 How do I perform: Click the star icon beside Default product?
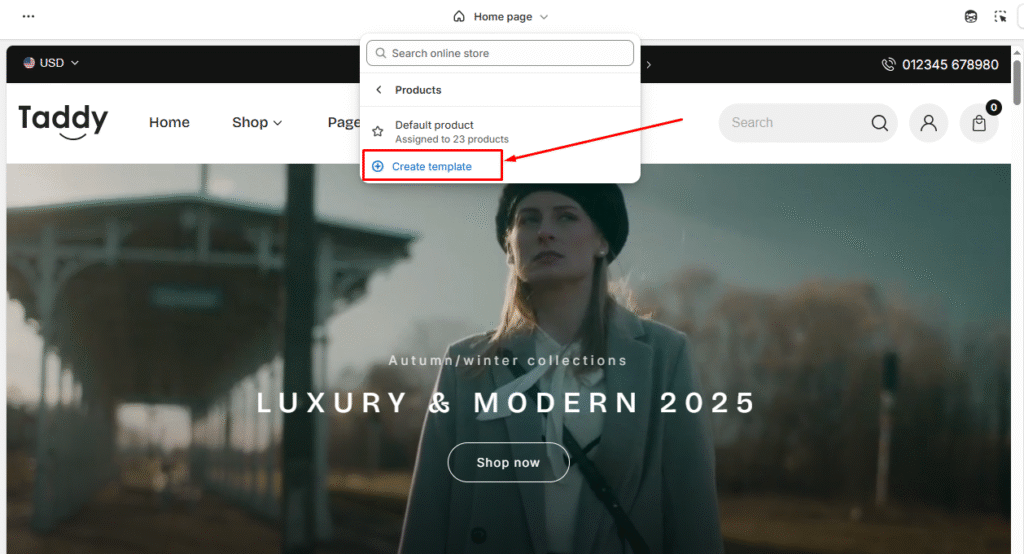point(378,131)
